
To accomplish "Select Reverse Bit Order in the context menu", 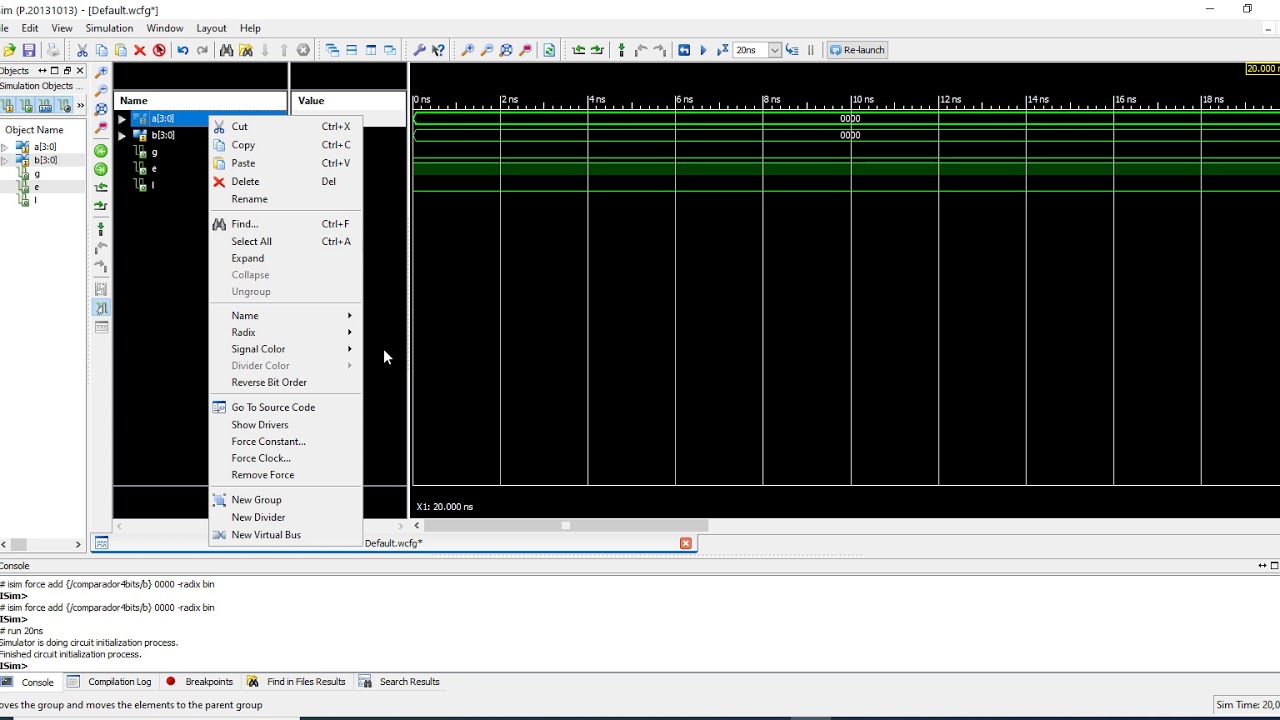I will 285,382.
